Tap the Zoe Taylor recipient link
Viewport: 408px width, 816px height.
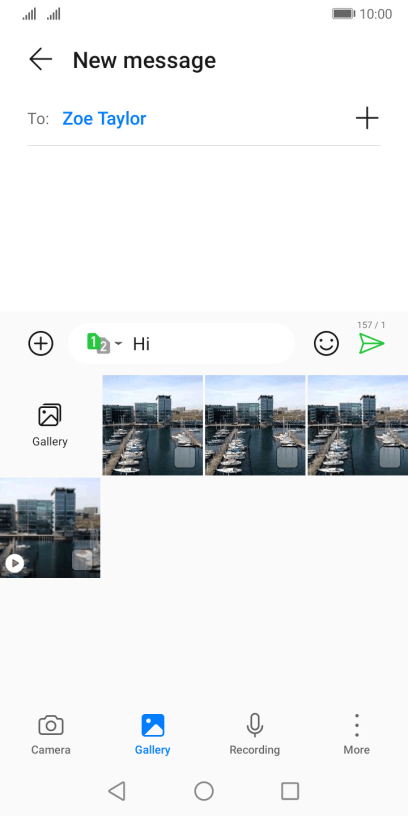click(x=104, y=119)
